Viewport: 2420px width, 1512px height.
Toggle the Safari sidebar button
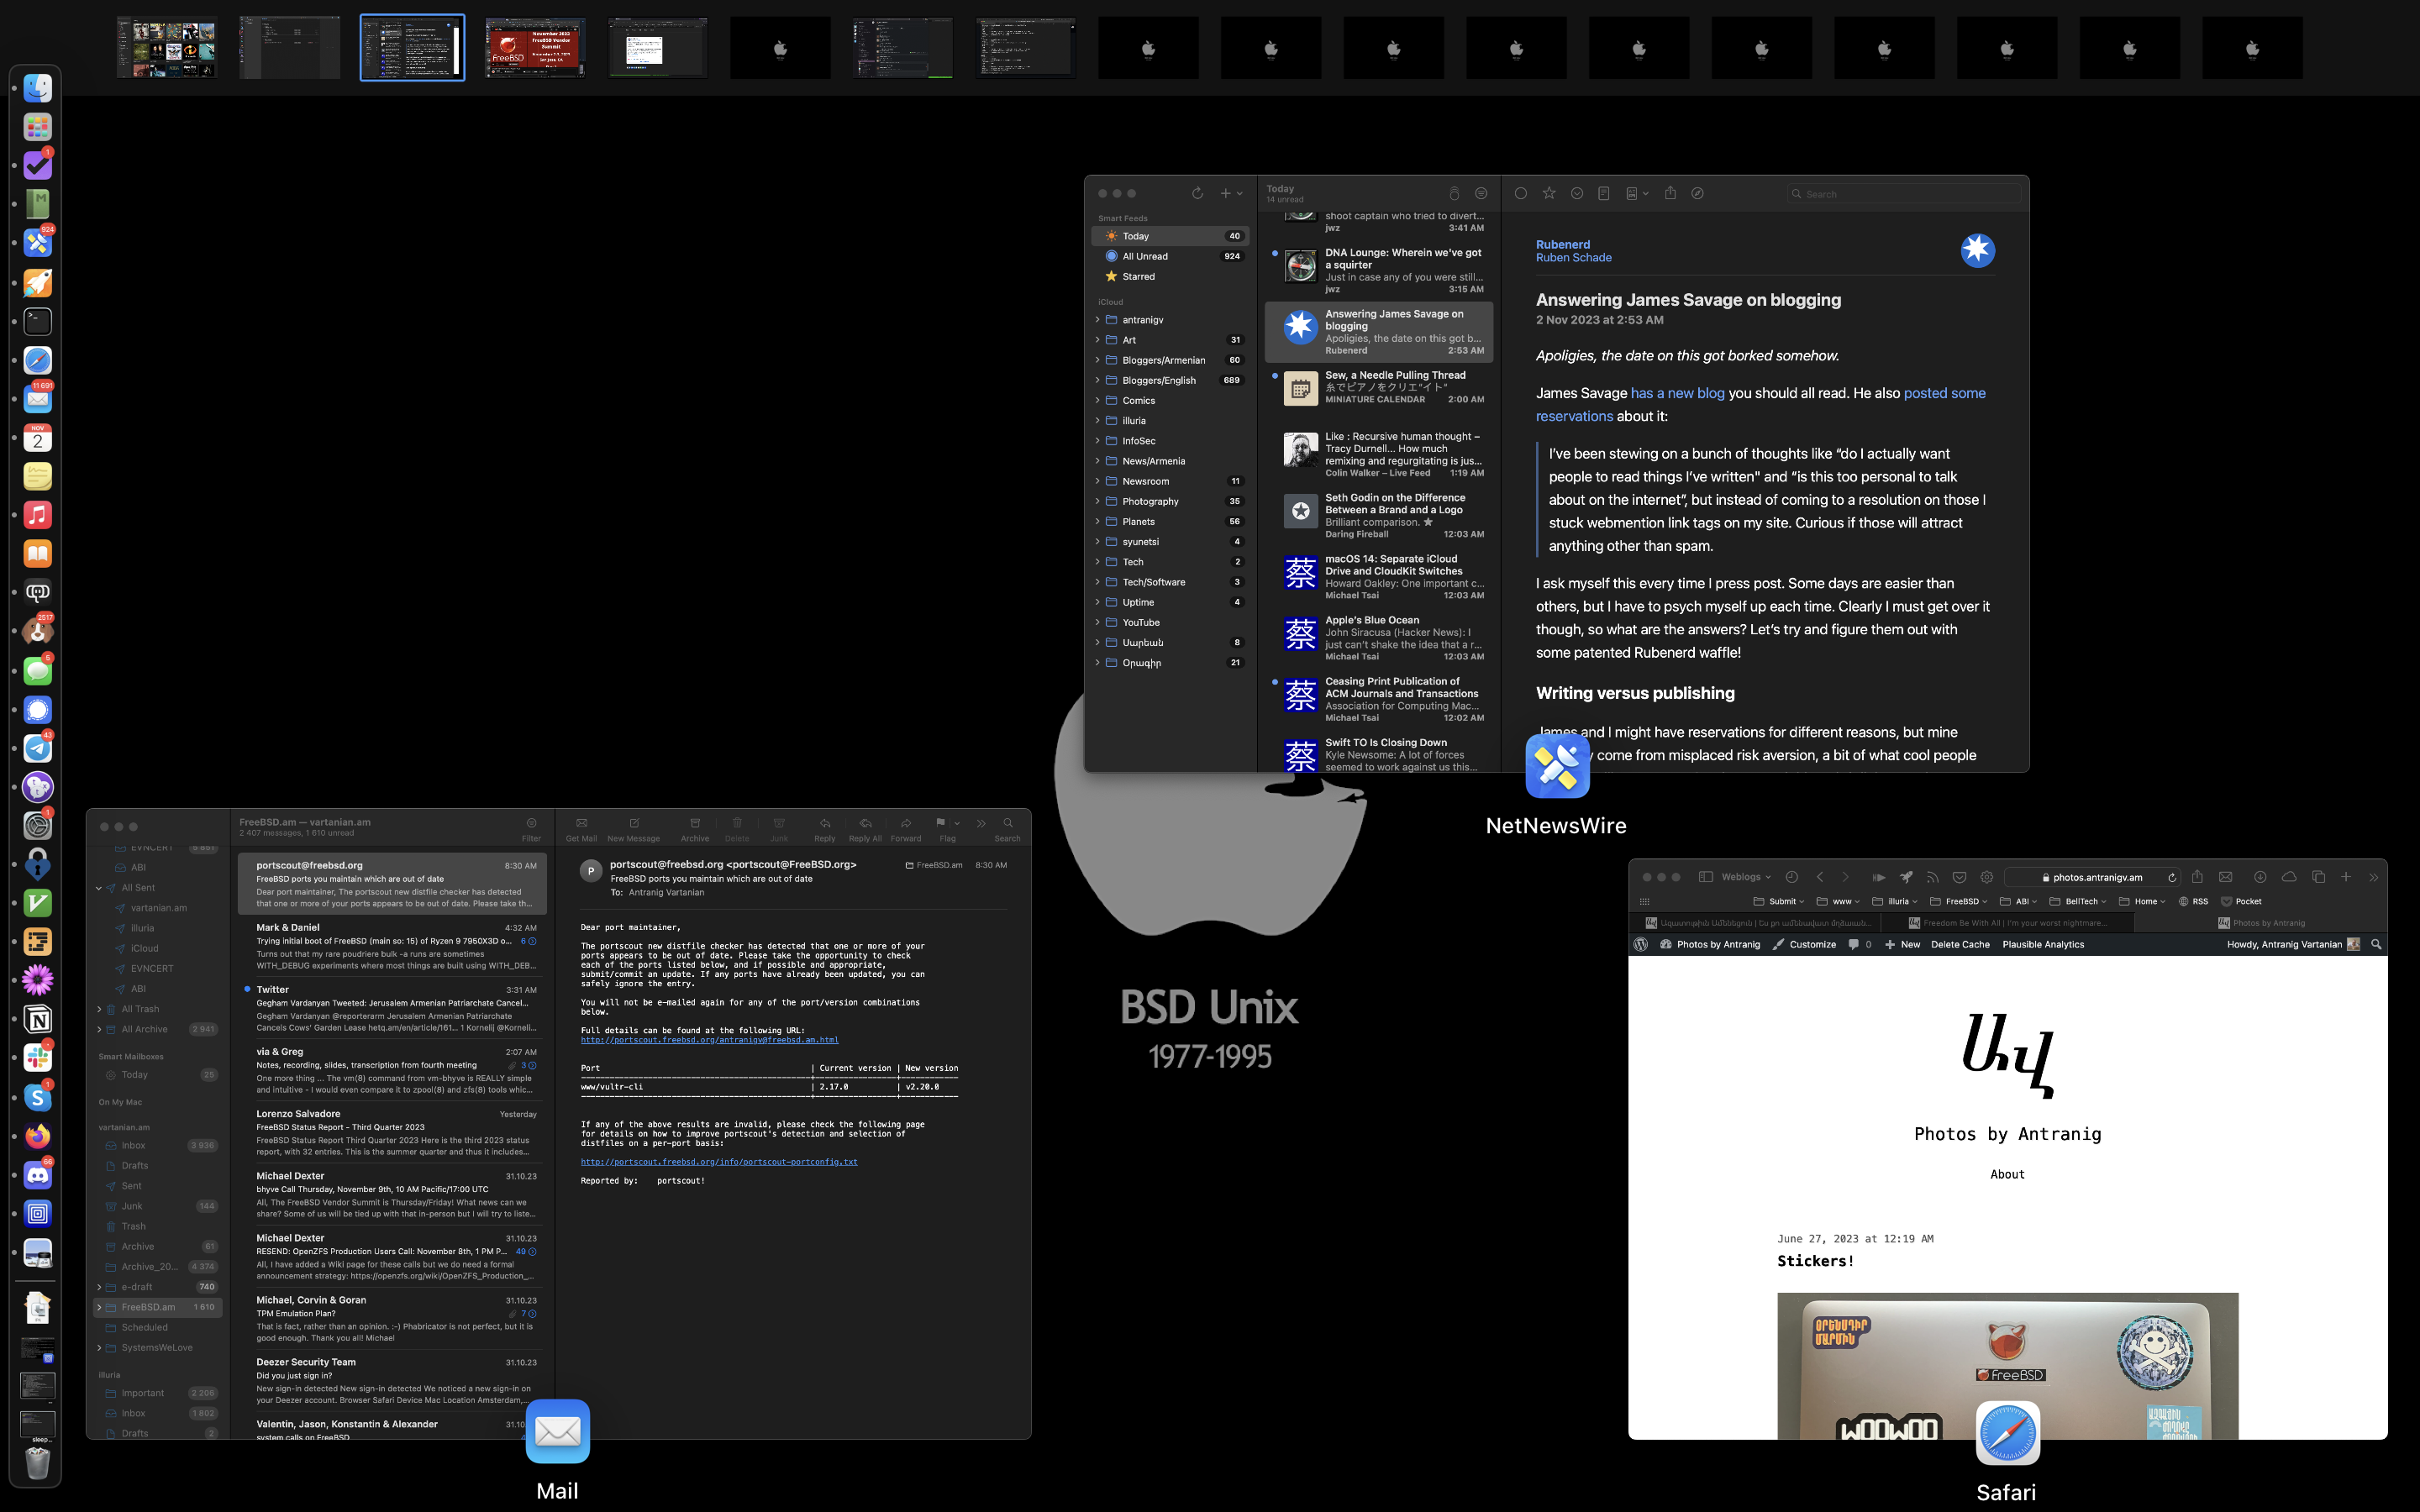[1706, 877]
